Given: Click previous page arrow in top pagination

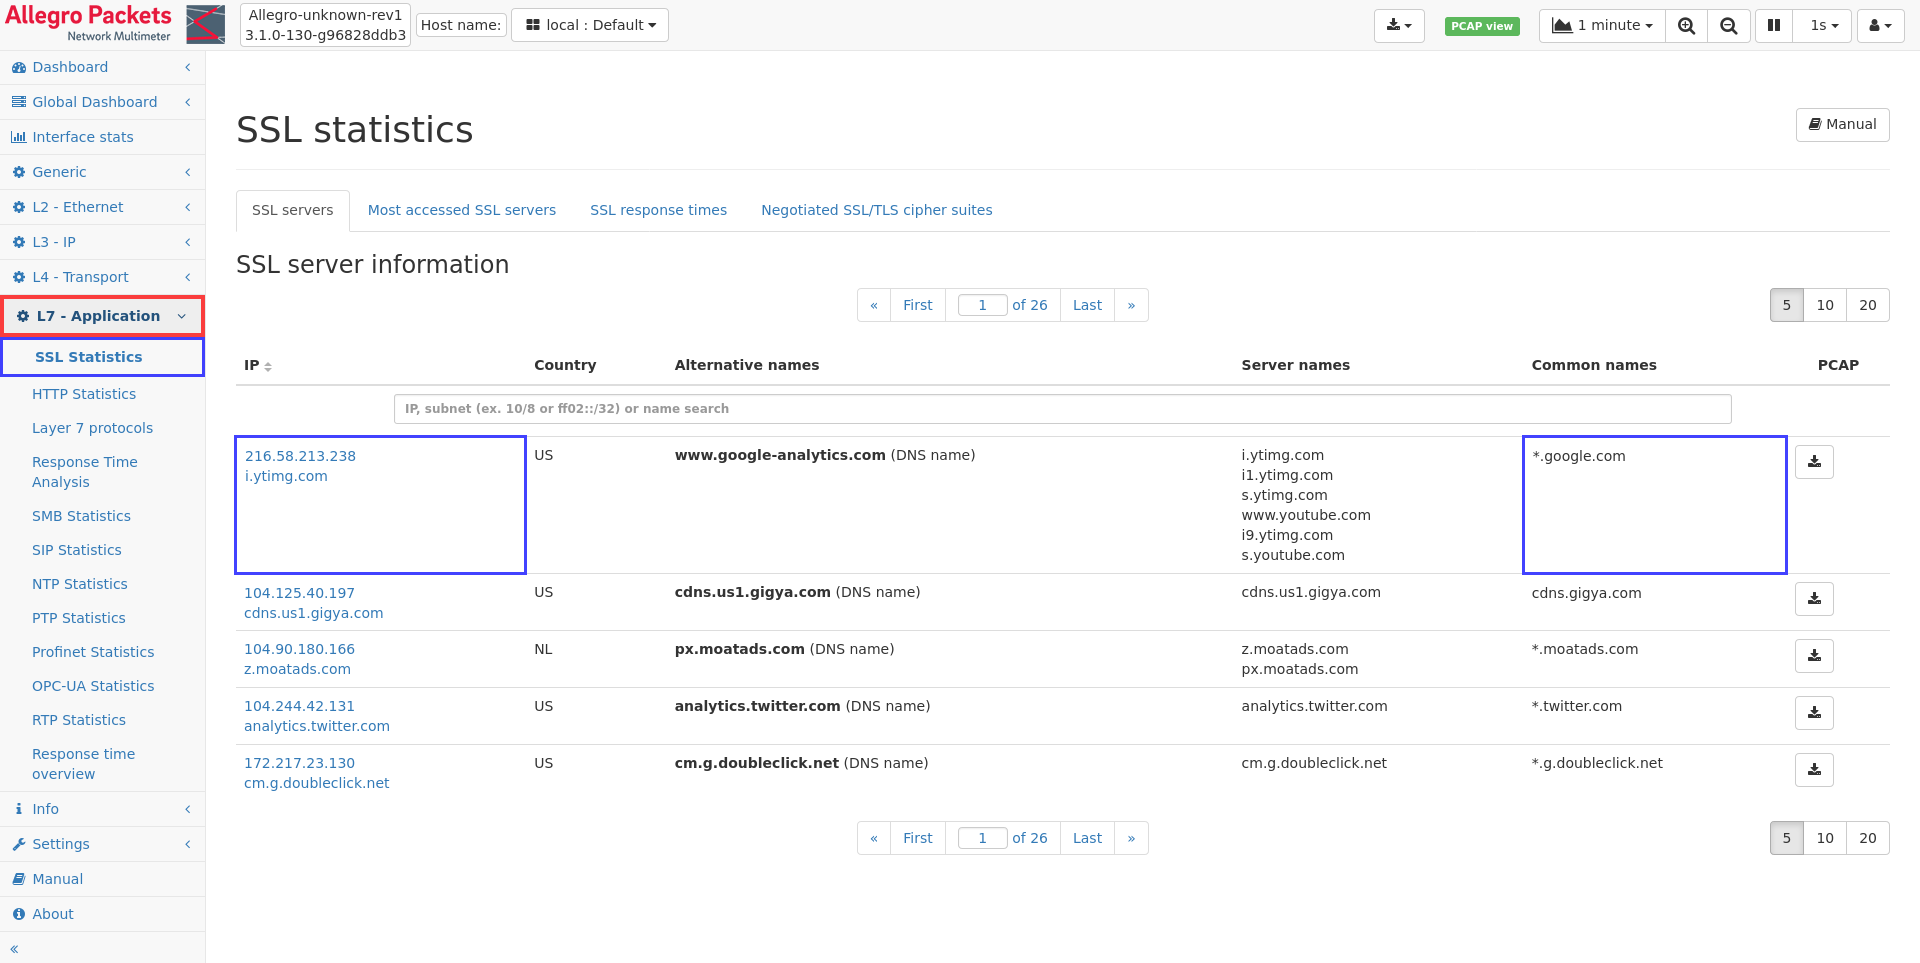Looking at the screenshot, I should [x=874, y=305].
